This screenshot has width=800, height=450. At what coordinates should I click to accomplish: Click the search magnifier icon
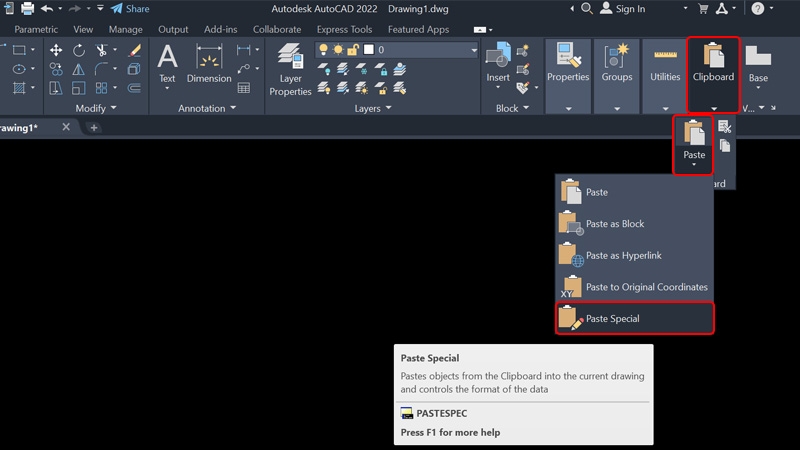click(587, 8)
